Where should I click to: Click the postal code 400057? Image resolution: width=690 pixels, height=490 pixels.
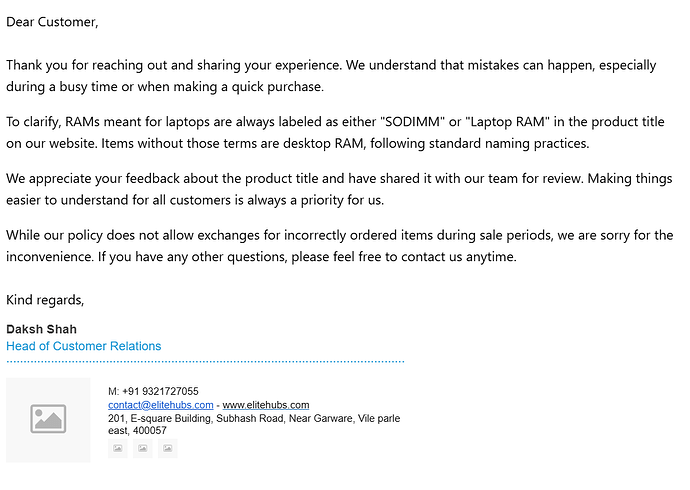(150, 431)
